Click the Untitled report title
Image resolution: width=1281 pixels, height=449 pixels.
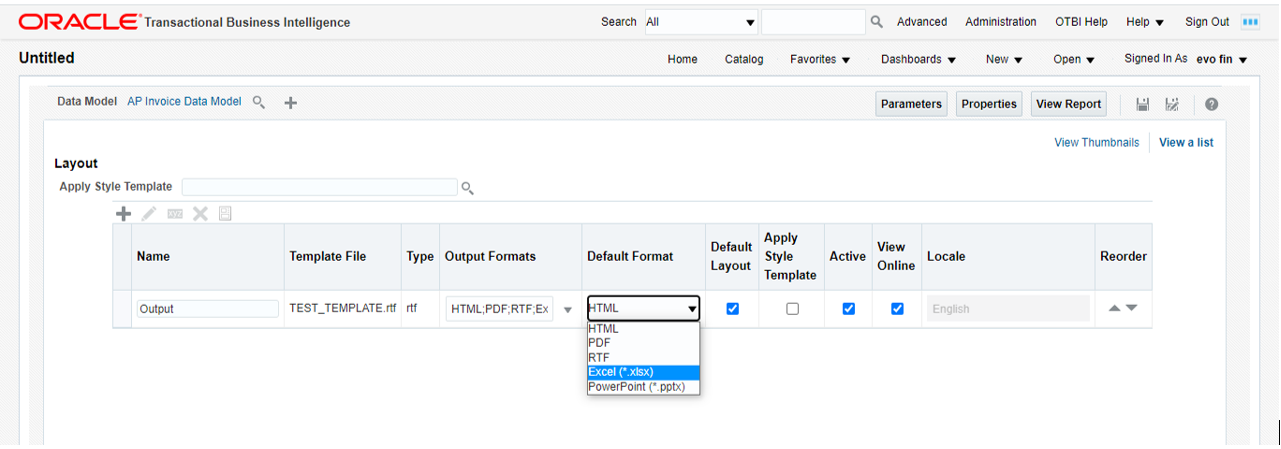(46, 58)
